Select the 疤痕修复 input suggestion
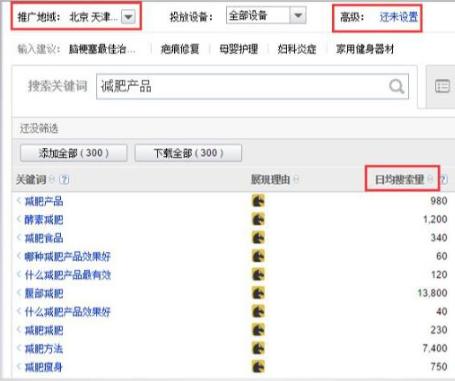 180,49
